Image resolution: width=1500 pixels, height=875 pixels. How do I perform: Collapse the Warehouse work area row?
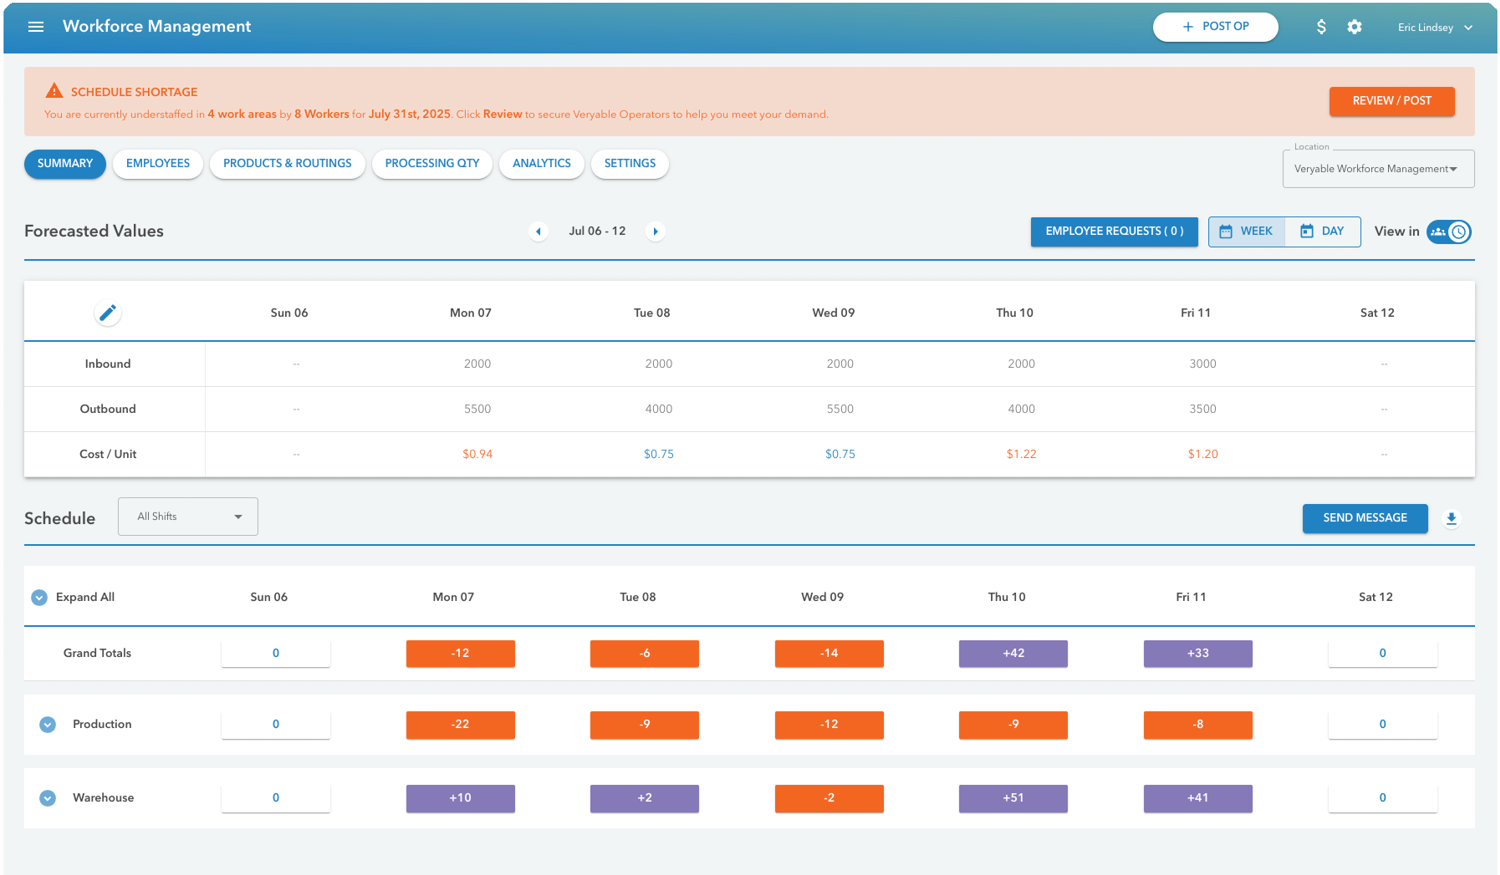[x=47, y=798]
